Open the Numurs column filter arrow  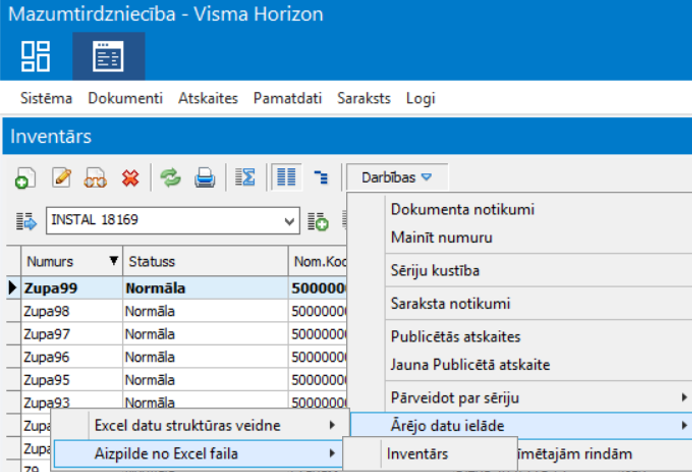click(x=113, y=261)
